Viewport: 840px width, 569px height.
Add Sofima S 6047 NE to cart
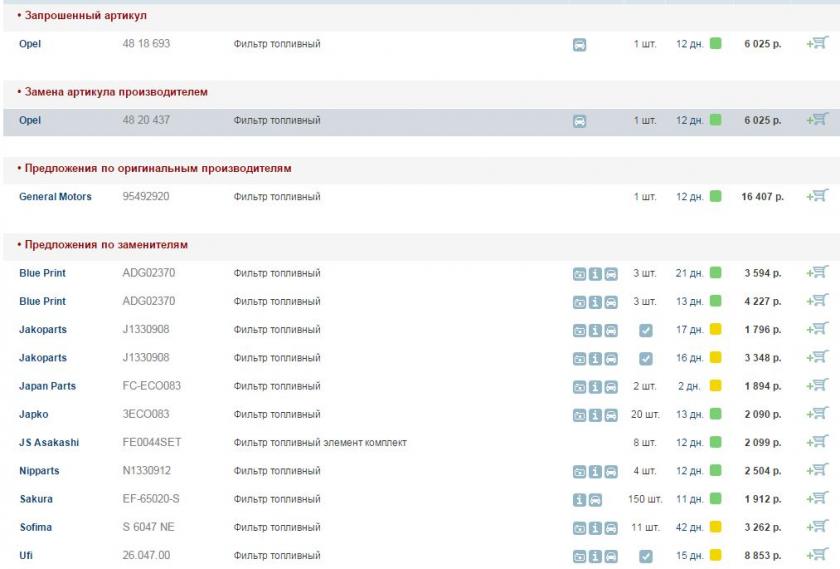(x=818, y=527)
